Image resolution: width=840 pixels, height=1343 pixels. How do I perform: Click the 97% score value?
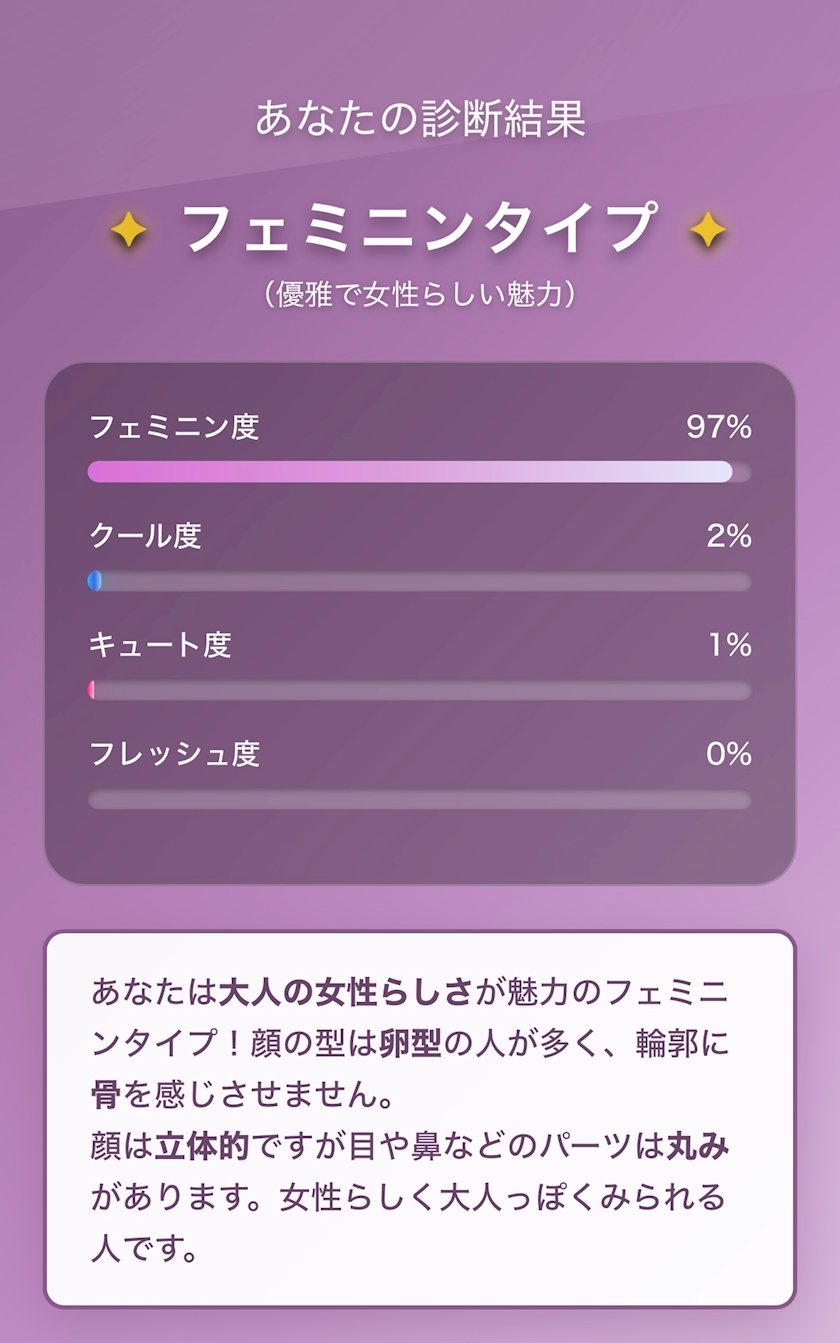click(x=718, y=427)
